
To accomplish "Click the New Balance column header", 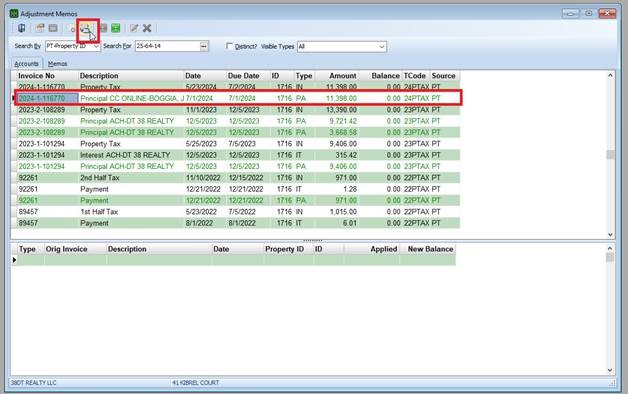I will 428,249.
